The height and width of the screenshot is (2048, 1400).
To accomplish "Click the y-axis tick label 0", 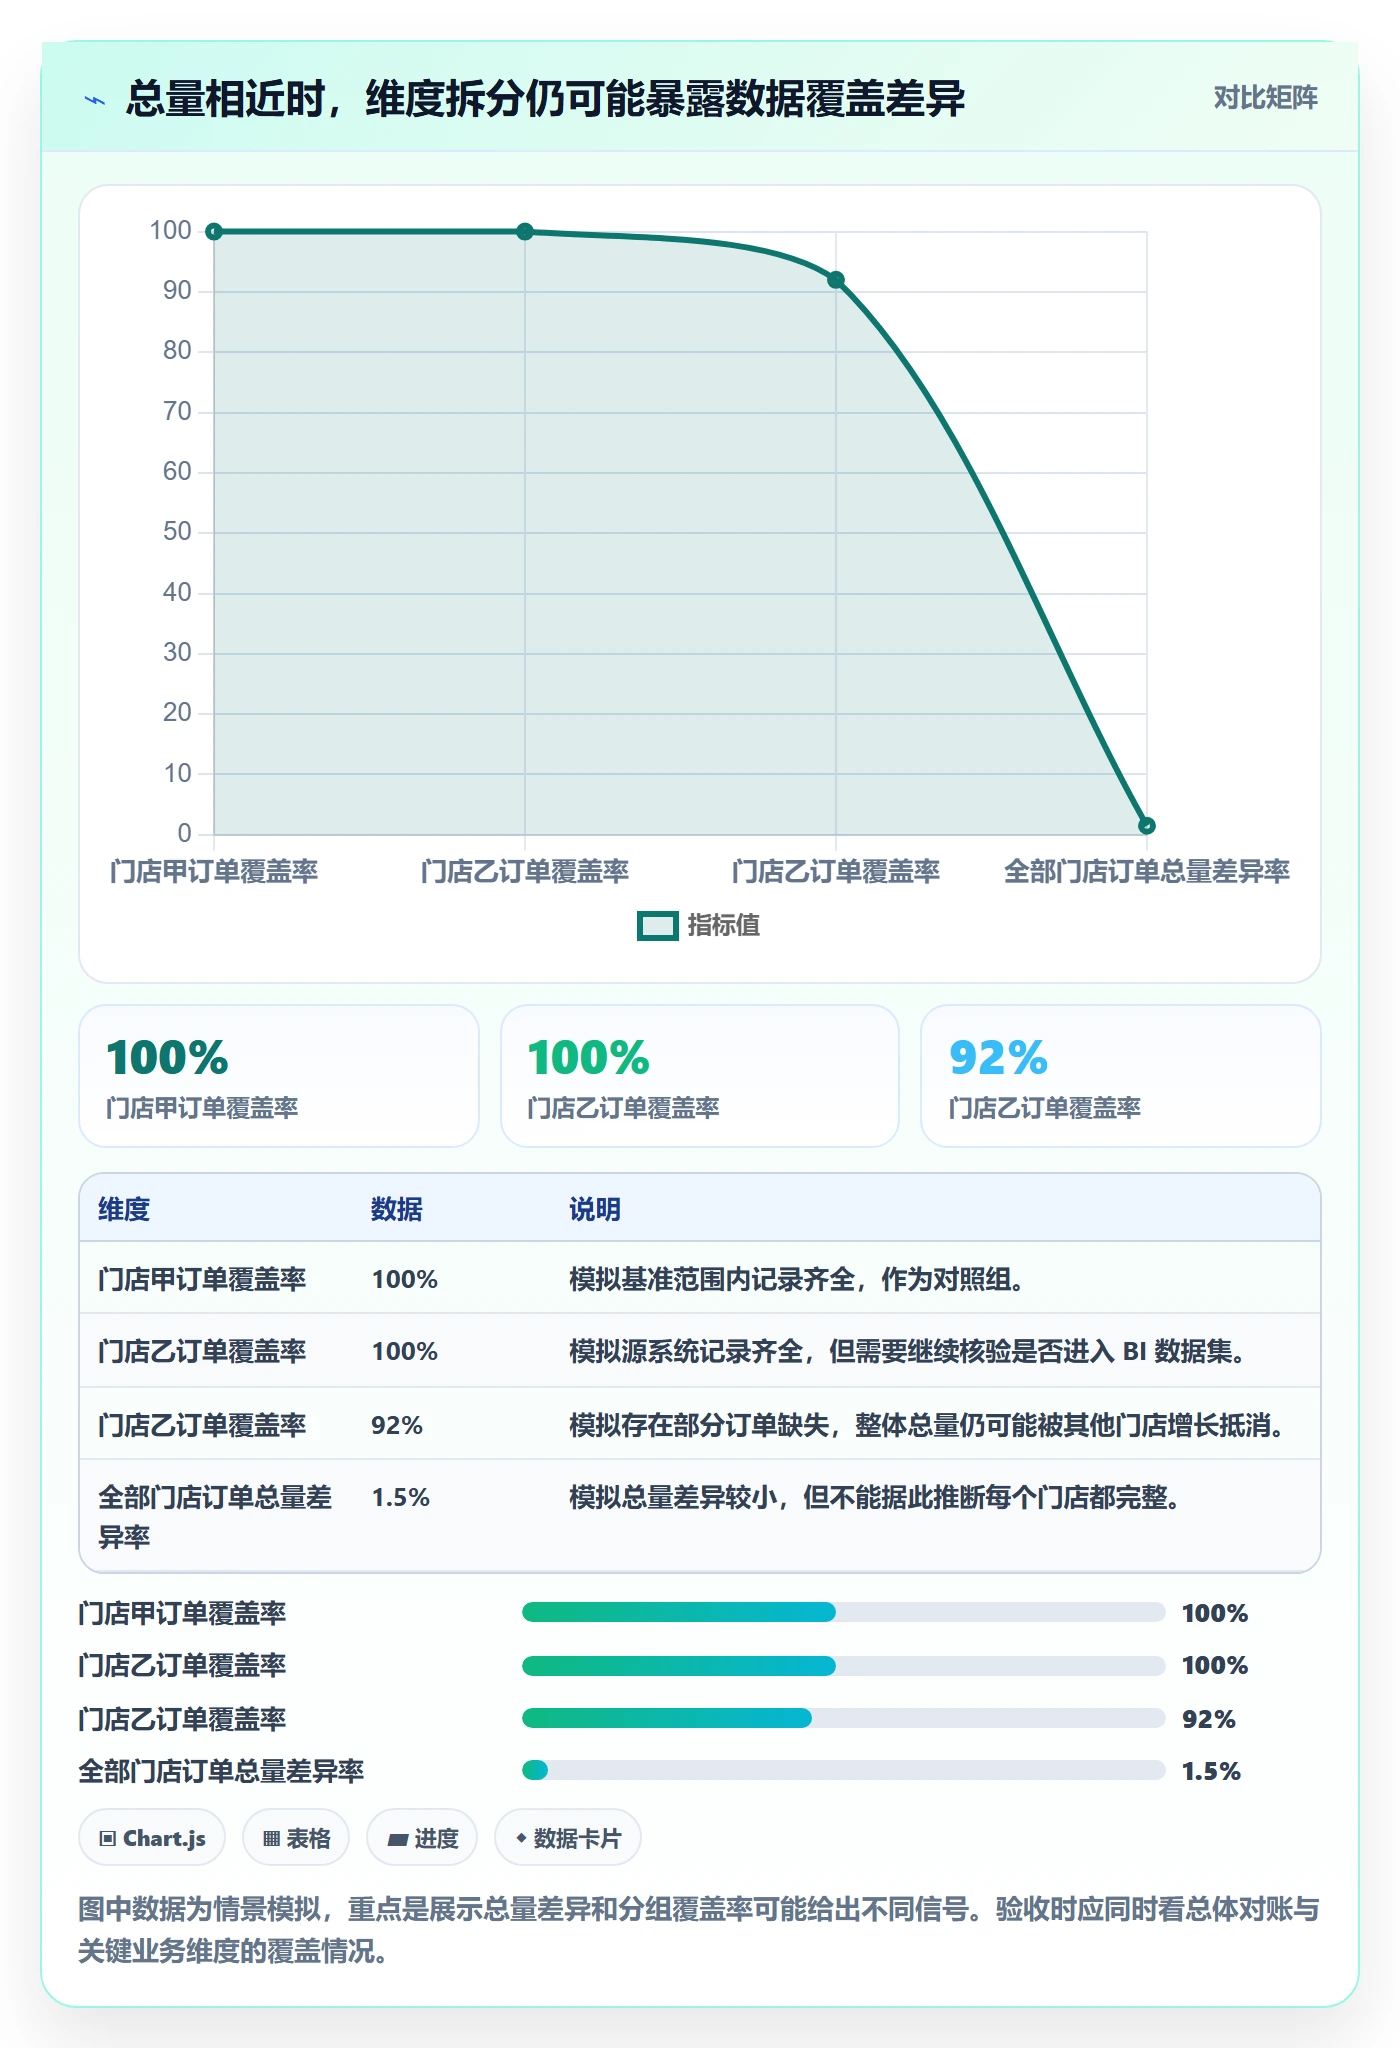I will tap(184, 833).
